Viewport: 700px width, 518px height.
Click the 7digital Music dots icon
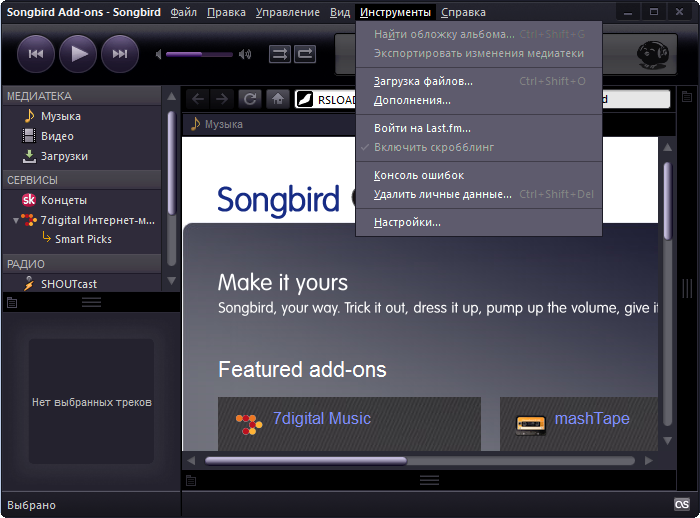pos(249,425)
